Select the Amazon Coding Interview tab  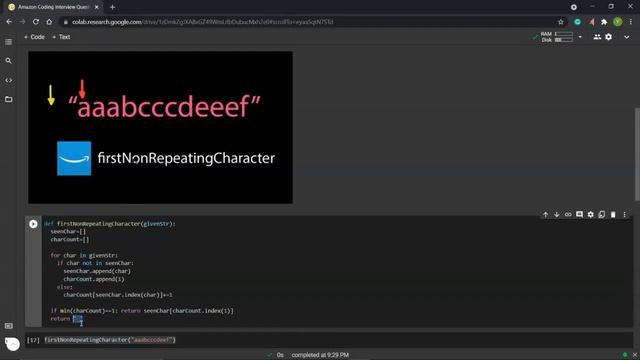pyautogui.click(x=53, y=7)
